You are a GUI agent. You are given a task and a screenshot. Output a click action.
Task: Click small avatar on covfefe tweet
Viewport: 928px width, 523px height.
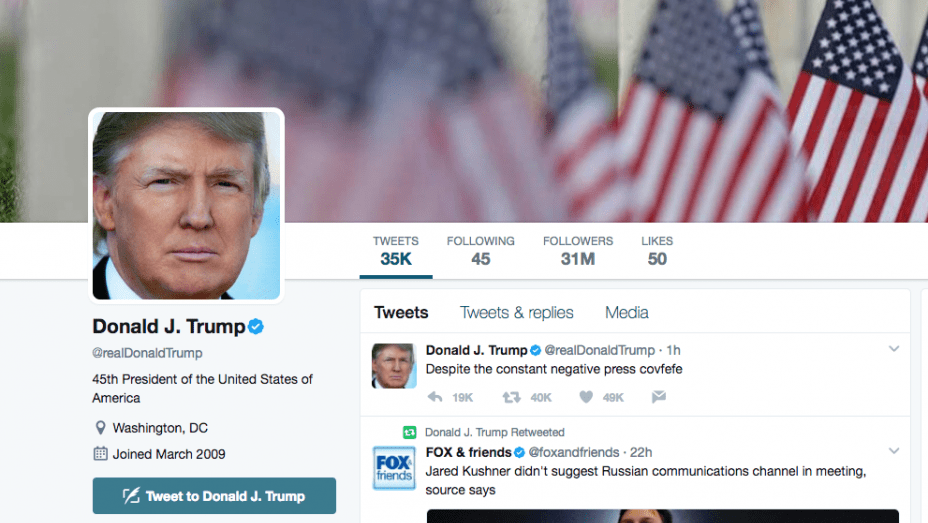pyautogui.click(x=394, y=366)
